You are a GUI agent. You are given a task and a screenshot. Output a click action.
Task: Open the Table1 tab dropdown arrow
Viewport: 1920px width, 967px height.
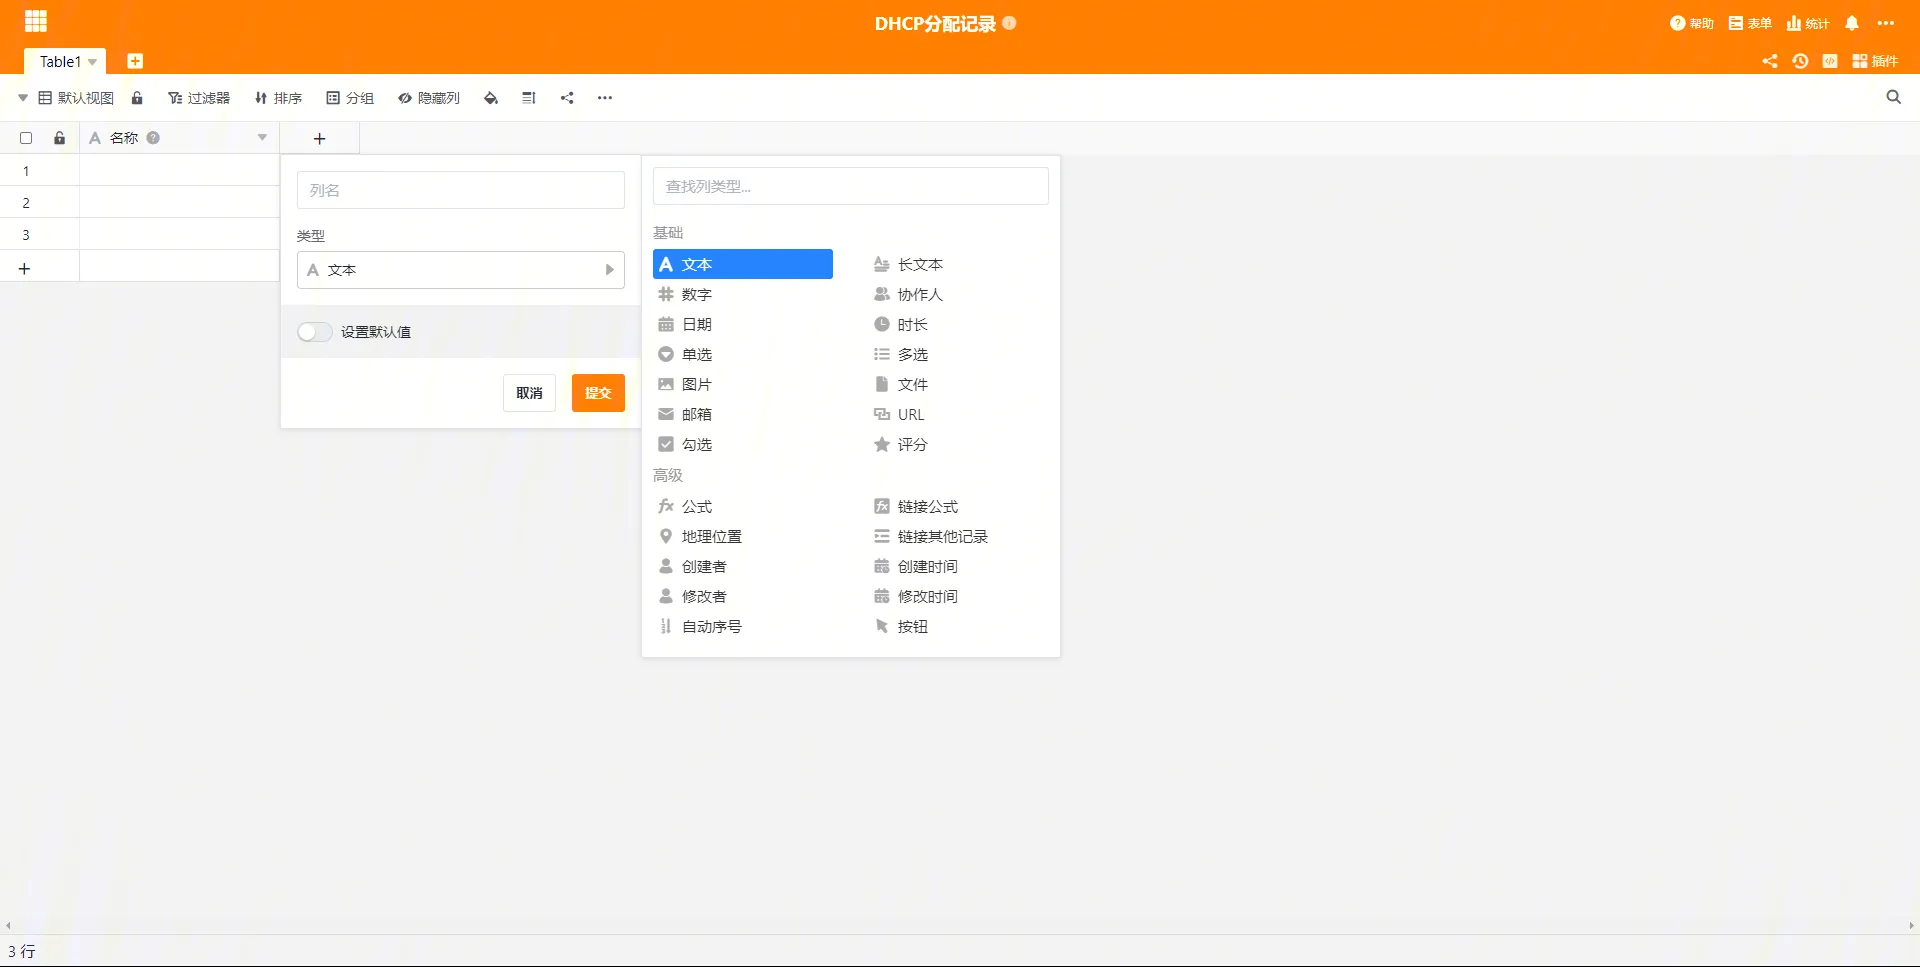point(93,62)
